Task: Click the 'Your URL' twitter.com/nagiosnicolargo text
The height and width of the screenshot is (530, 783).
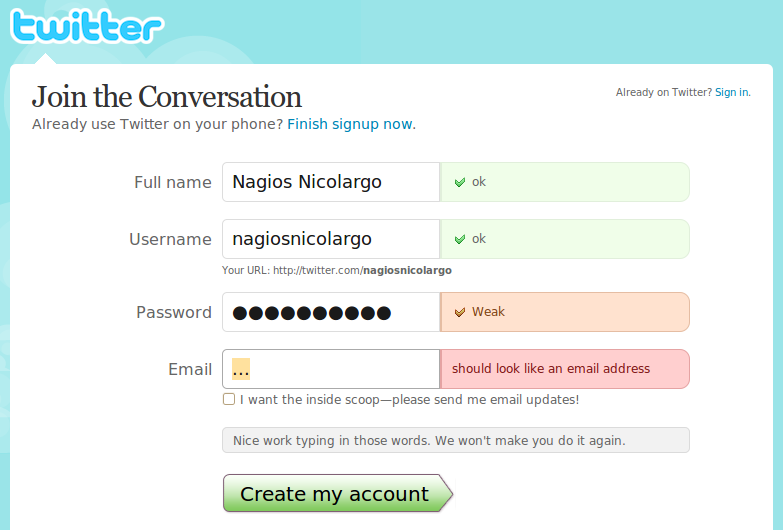Action: pyautogui.click(x=337, y=270)
